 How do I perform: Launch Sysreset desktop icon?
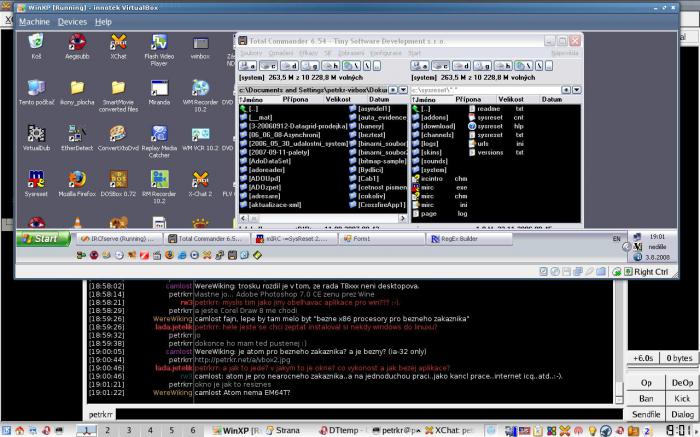(36, 184)
